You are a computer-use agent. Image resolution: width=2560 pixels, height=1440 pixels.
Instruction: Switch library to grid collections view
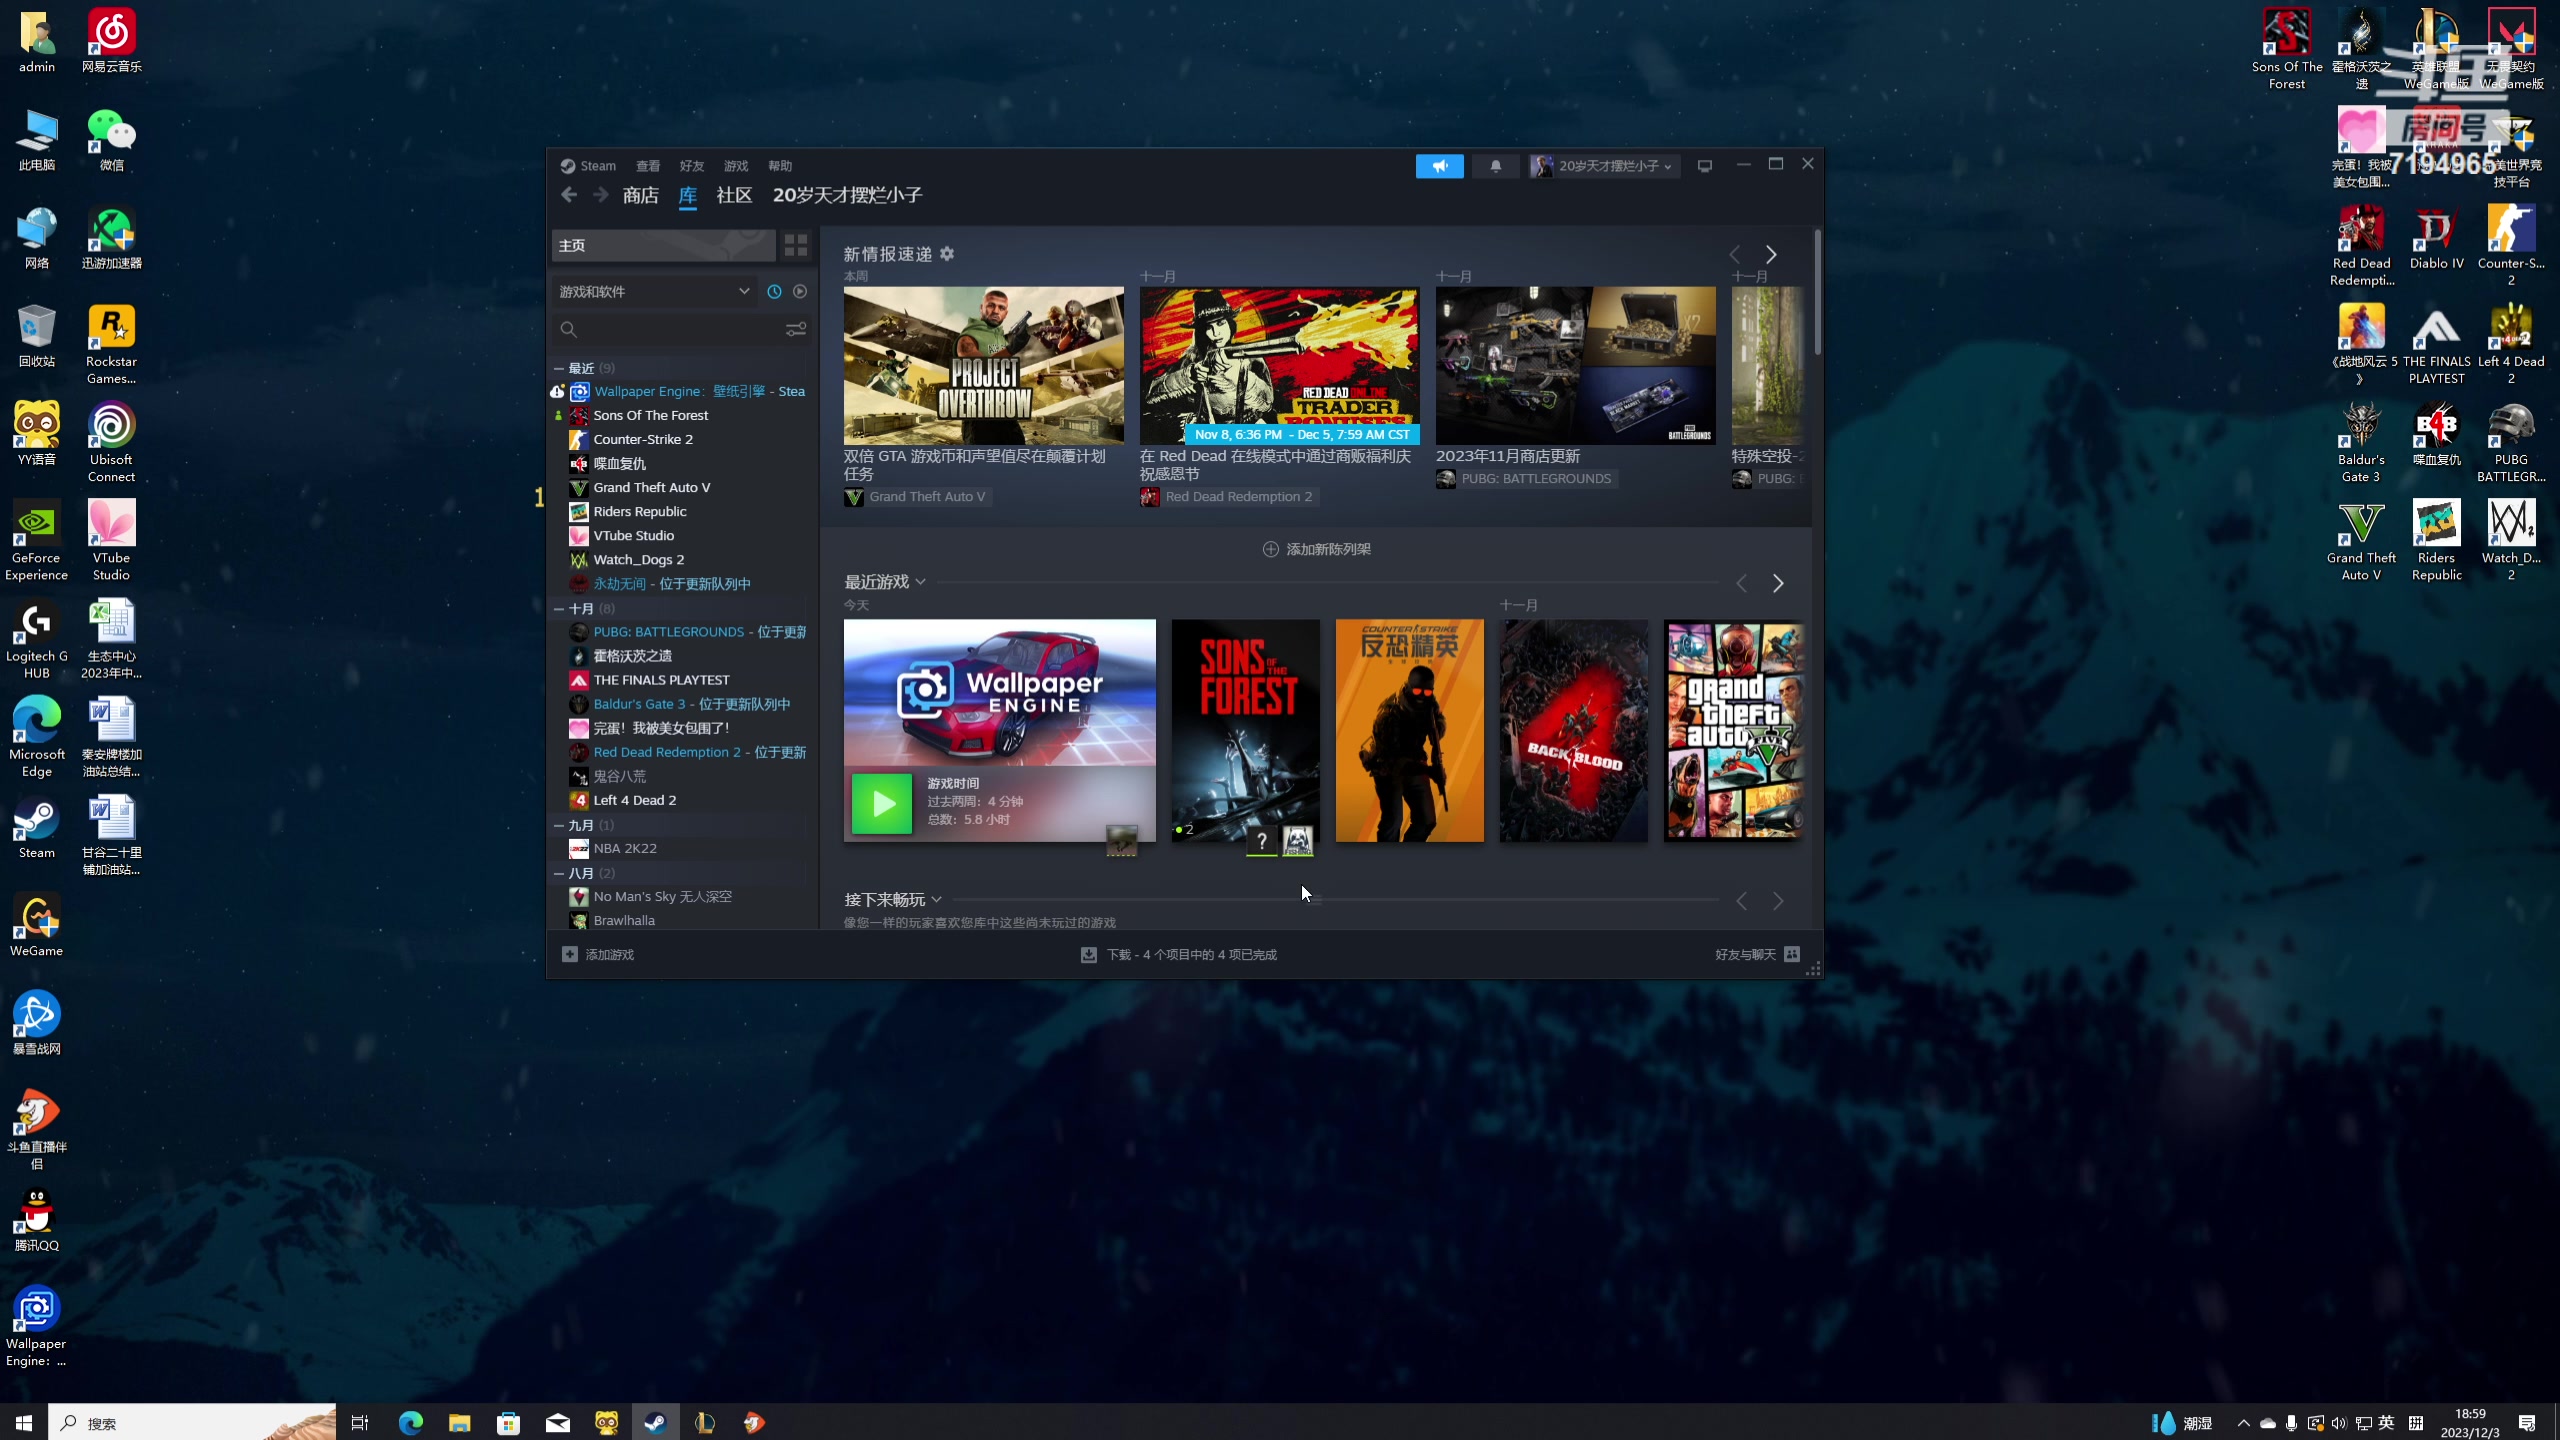pos(796,245)
